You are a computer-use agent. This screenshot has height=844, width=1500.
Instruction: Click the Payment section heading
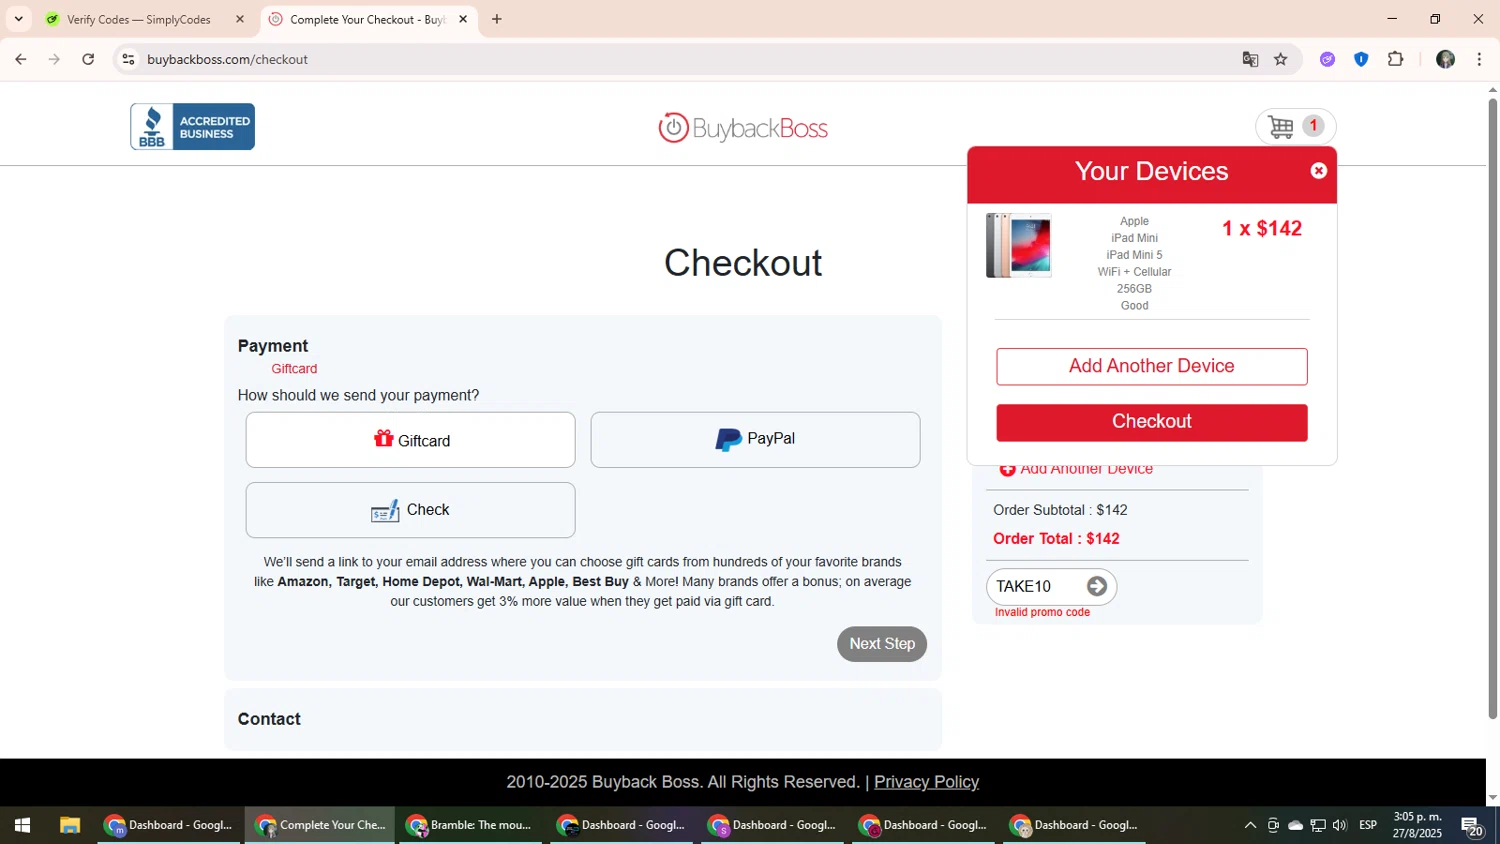pos(273,346)
